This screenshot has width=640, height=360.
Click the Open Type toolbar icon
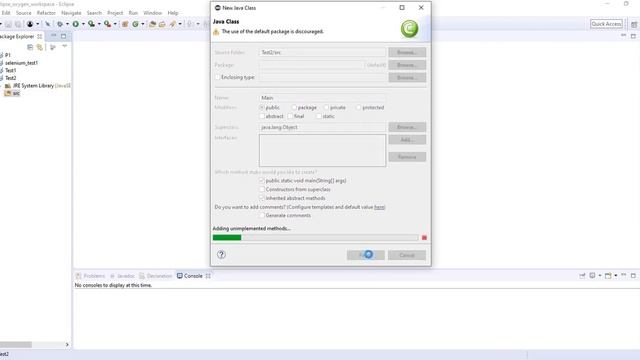[152, 24]
